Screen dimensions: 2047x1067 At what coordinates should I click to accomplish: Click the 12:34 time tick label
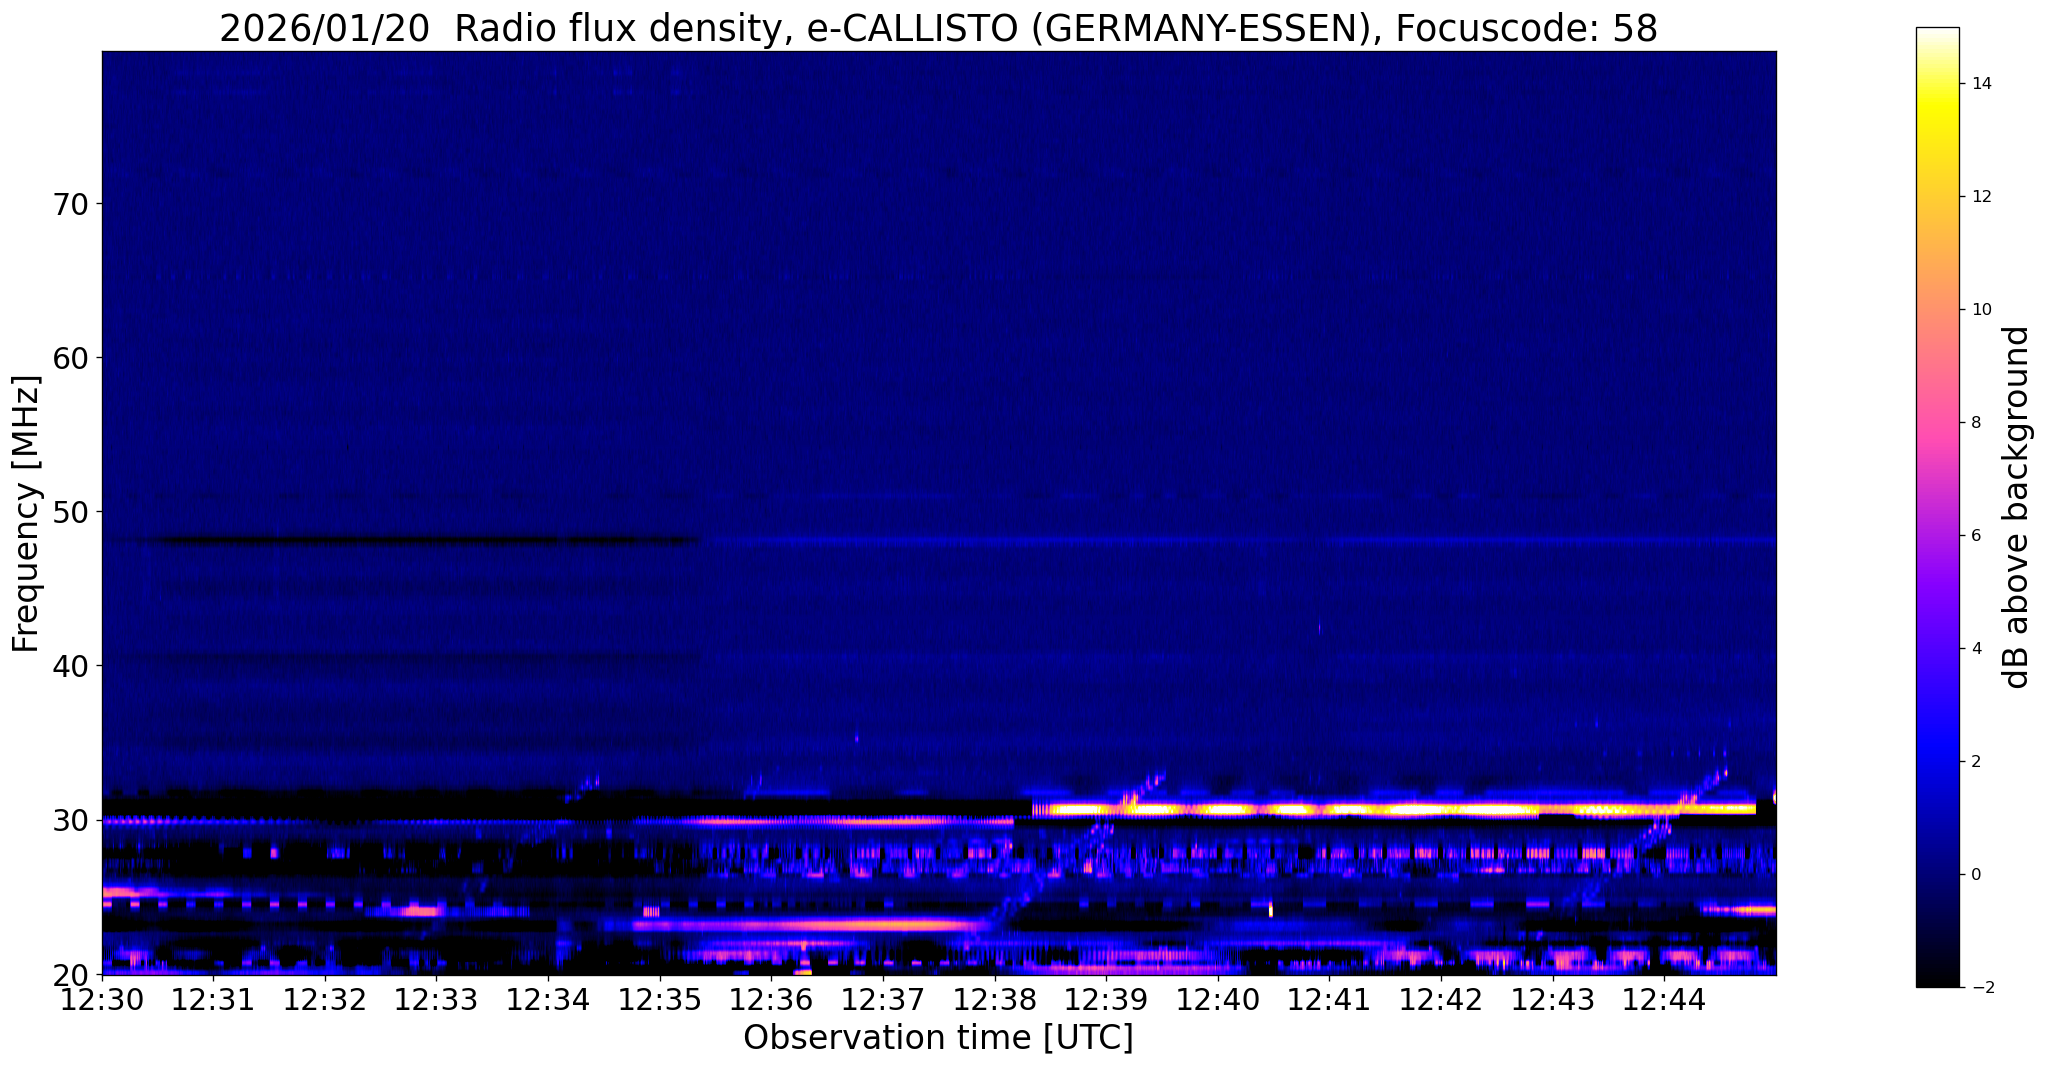(x=548, y=999)
